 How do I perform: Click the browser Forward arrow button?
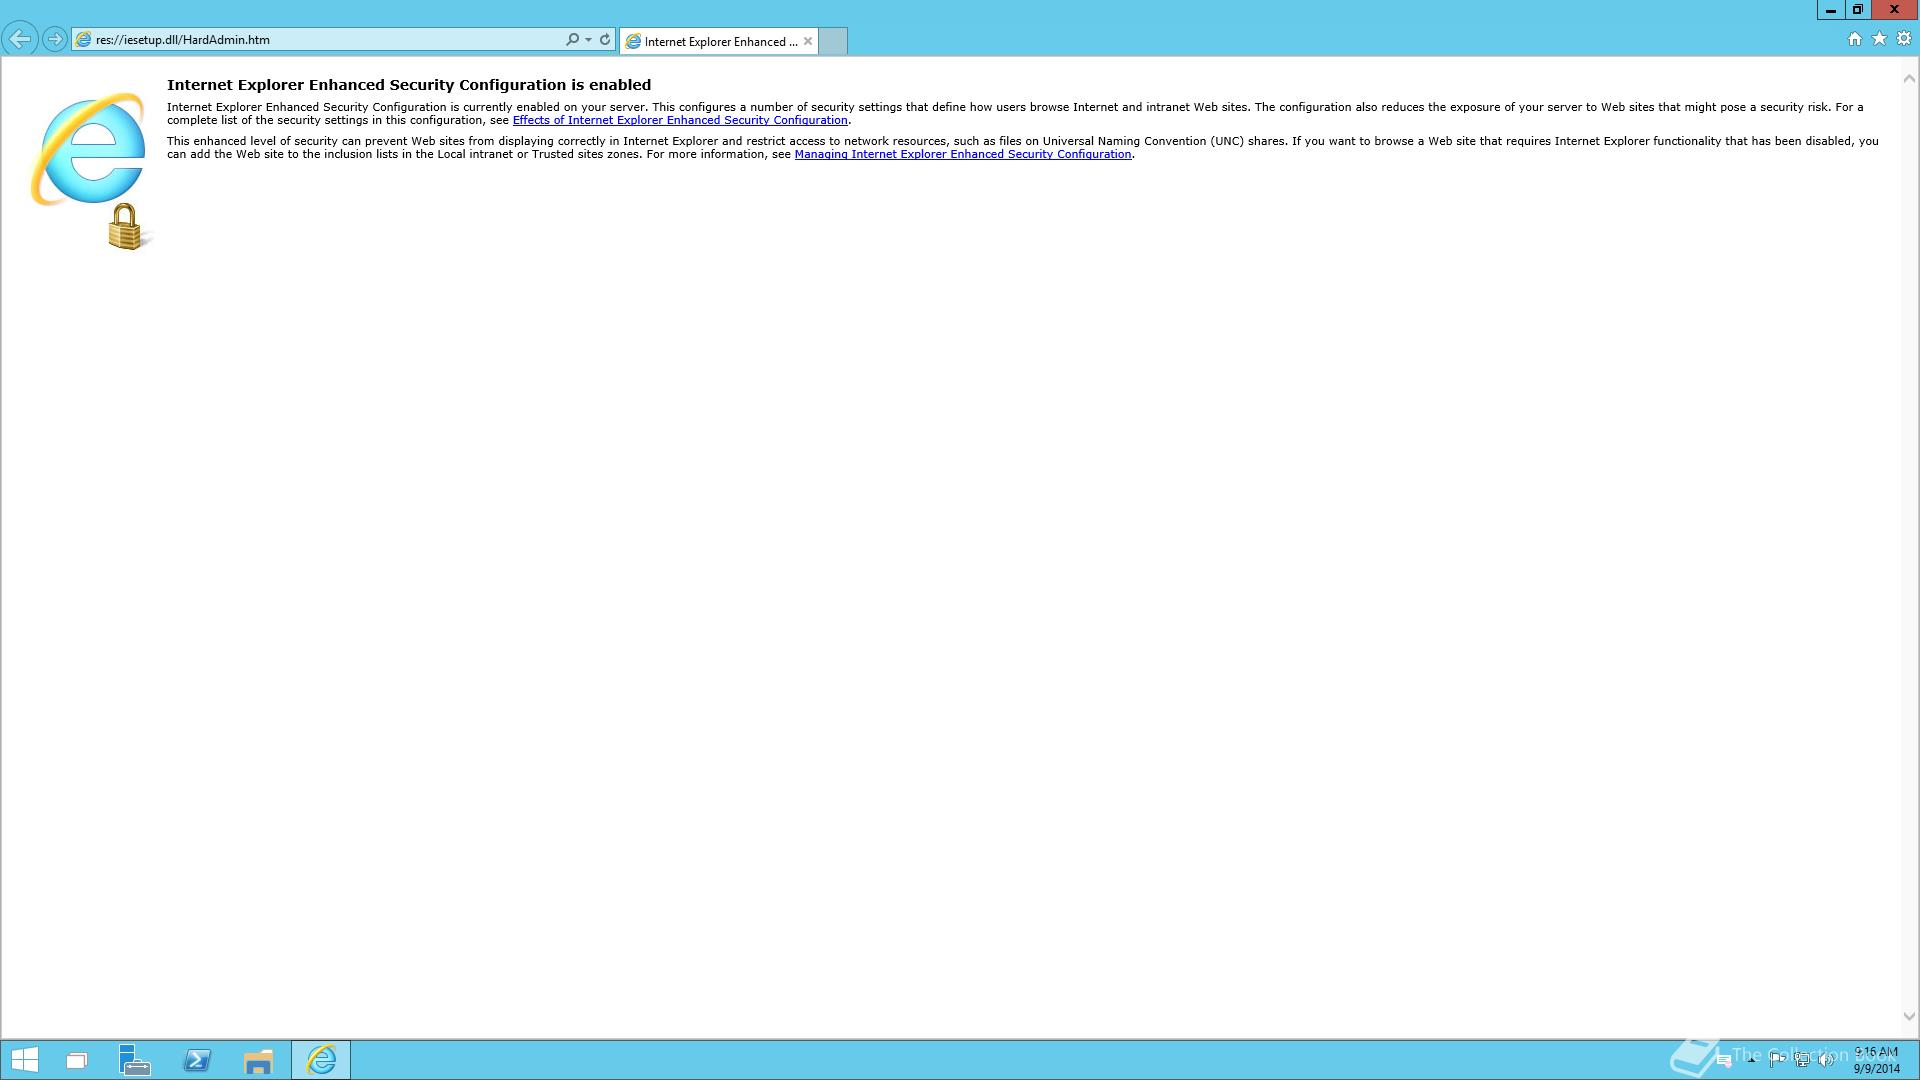point(55,39)
